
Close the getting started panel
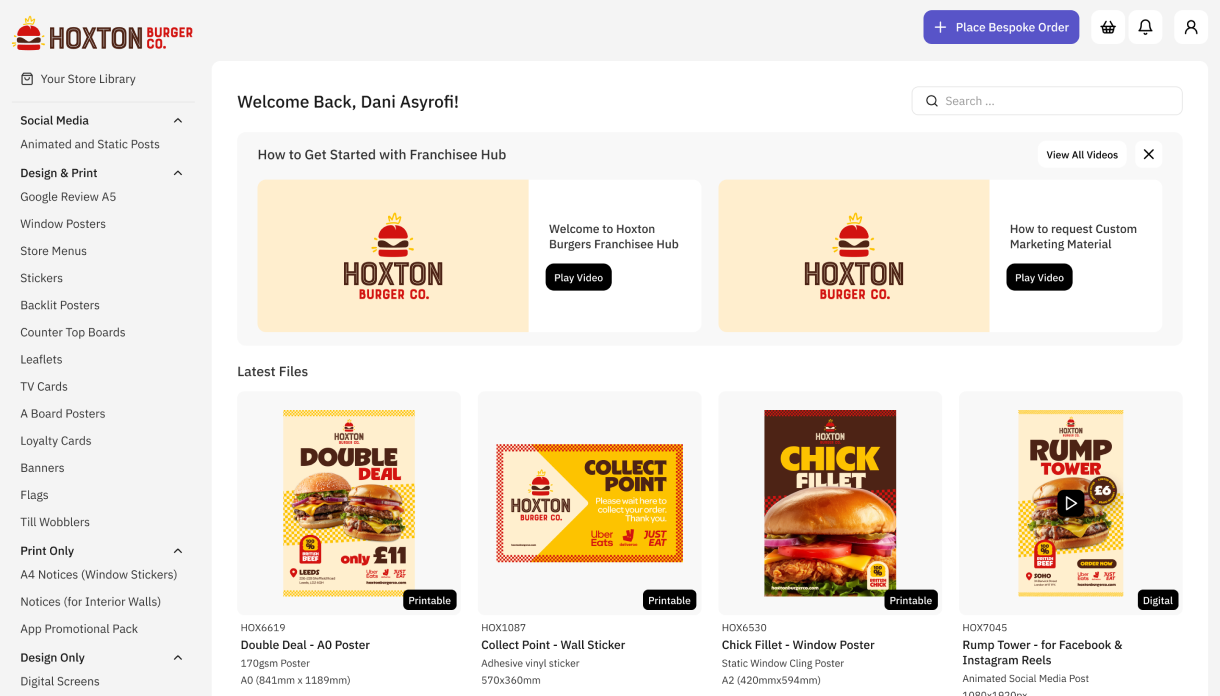[1149, 154]
